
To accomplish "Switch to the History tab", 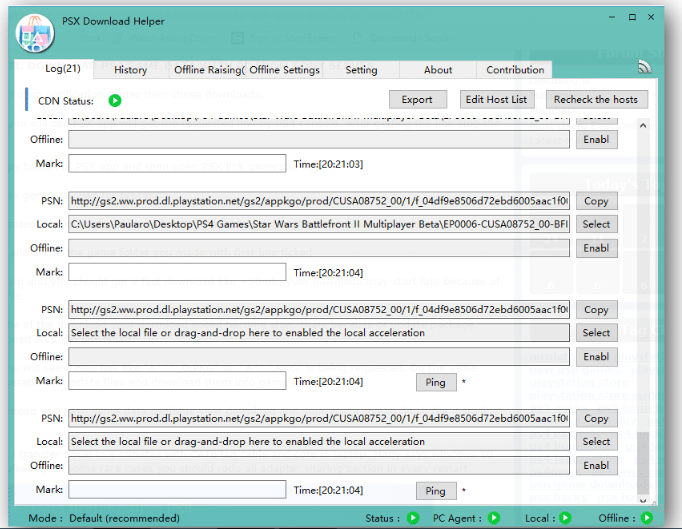I will [130, 70].
